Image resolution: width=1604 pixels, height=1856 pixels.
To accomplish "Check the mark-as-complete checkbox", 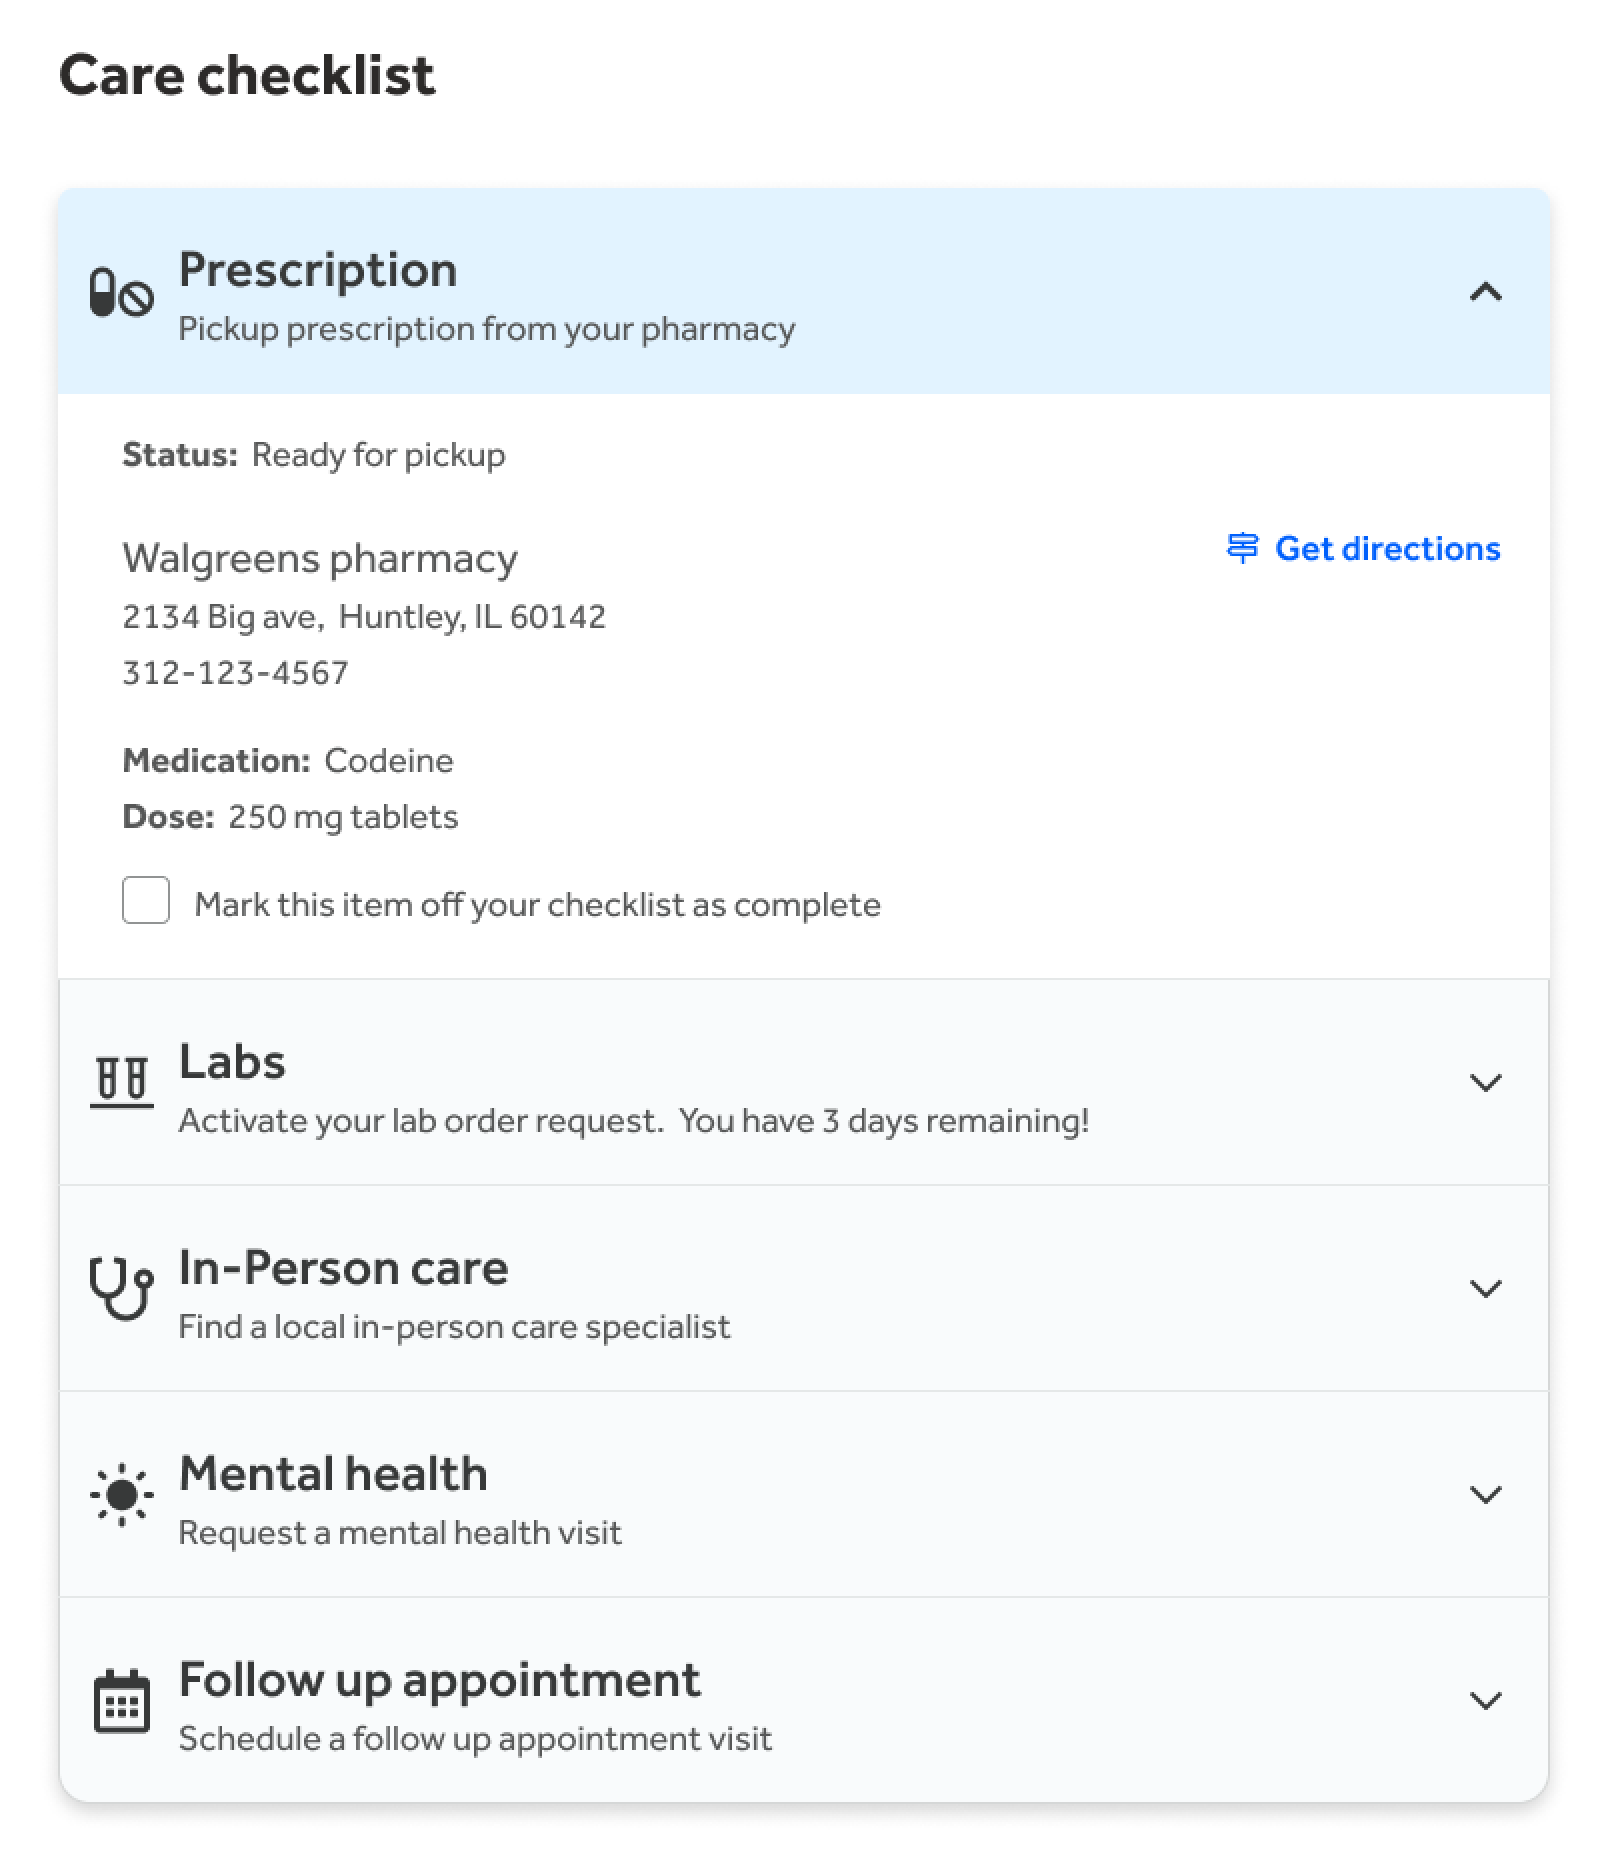I will (x=145, y=901).
